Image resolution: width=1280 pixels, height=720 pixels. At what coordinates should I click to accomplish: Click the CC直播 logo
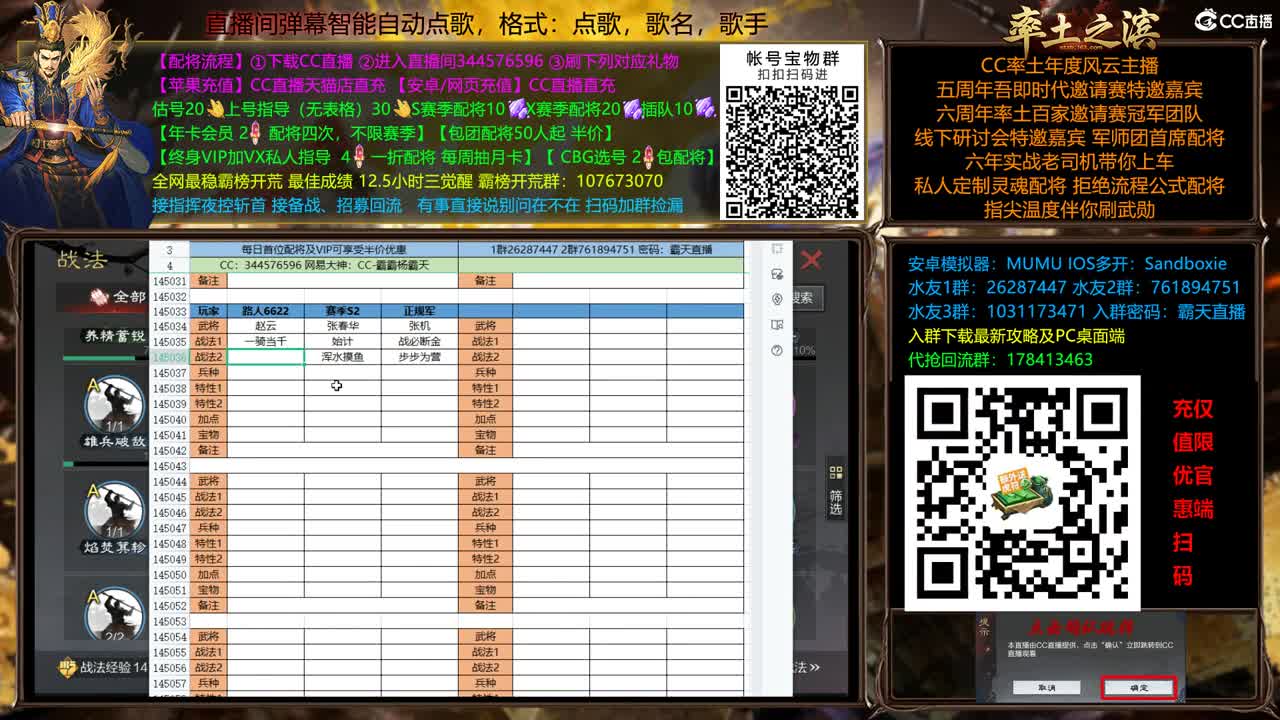(1234, 20)
